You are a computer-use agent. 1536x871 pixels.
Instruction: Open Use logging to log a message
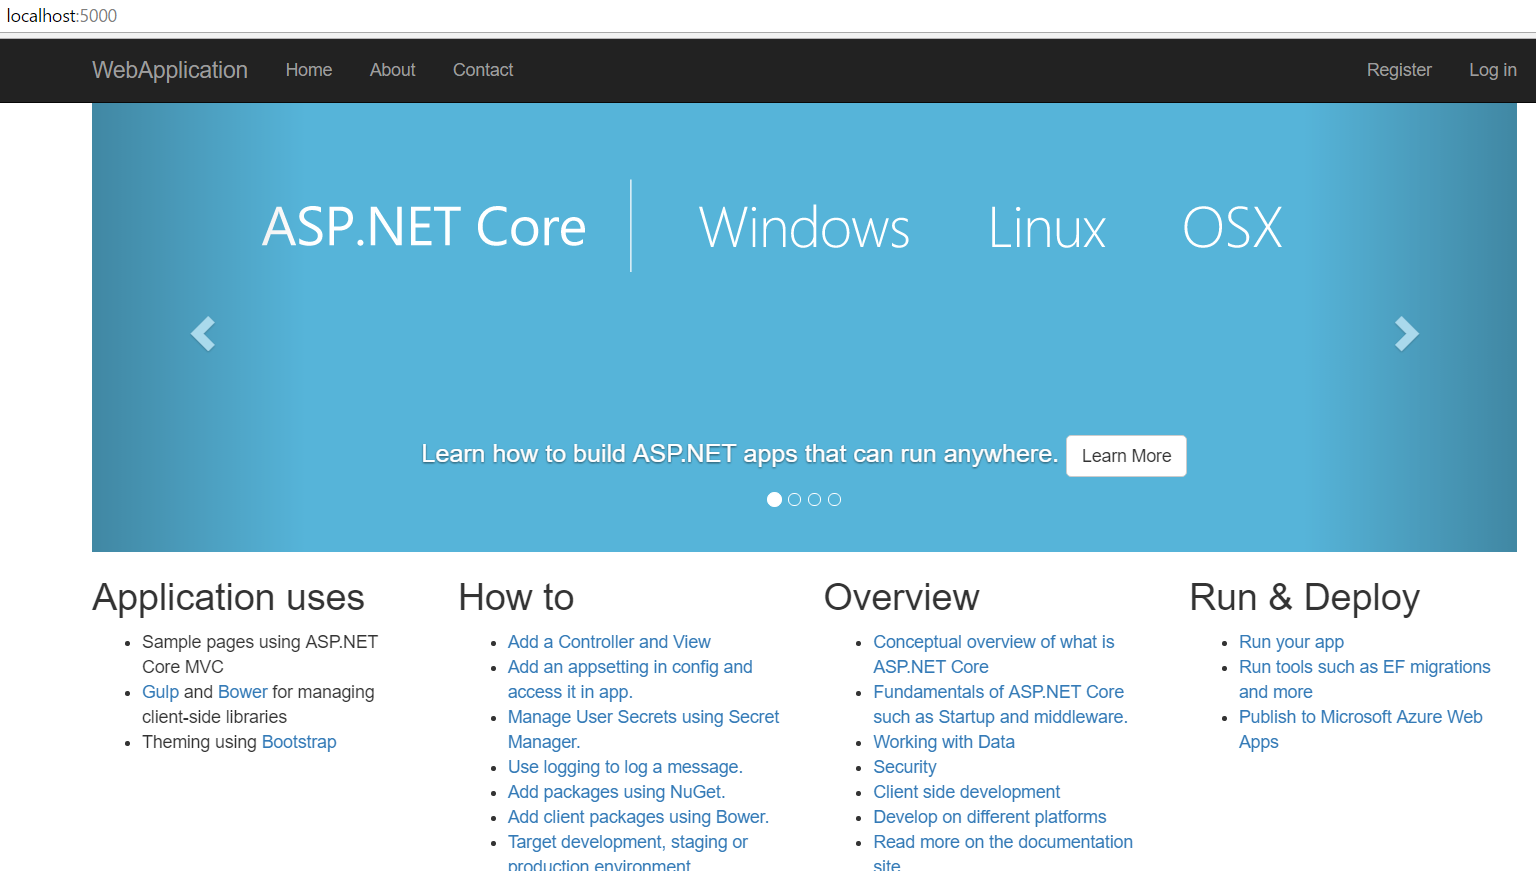click(x=625, y=767)
